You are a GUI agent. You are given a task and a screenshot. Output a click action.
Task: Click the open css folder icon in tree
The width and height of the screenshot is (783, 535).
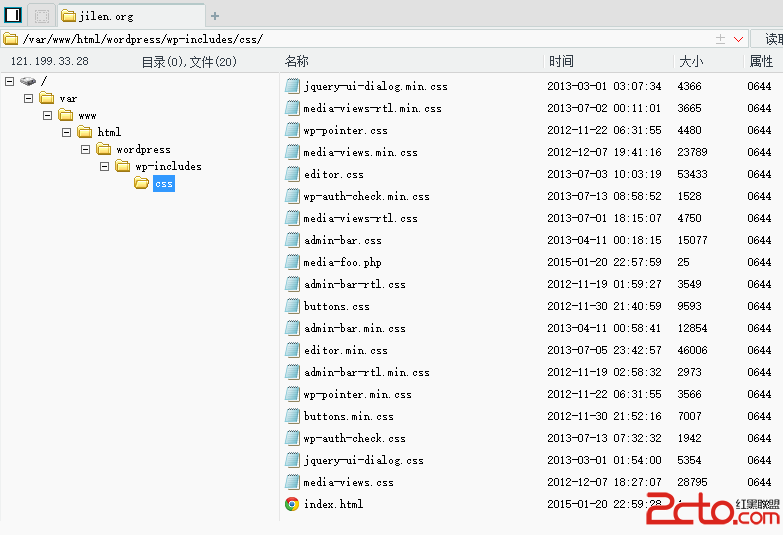(x=142, y=183)
